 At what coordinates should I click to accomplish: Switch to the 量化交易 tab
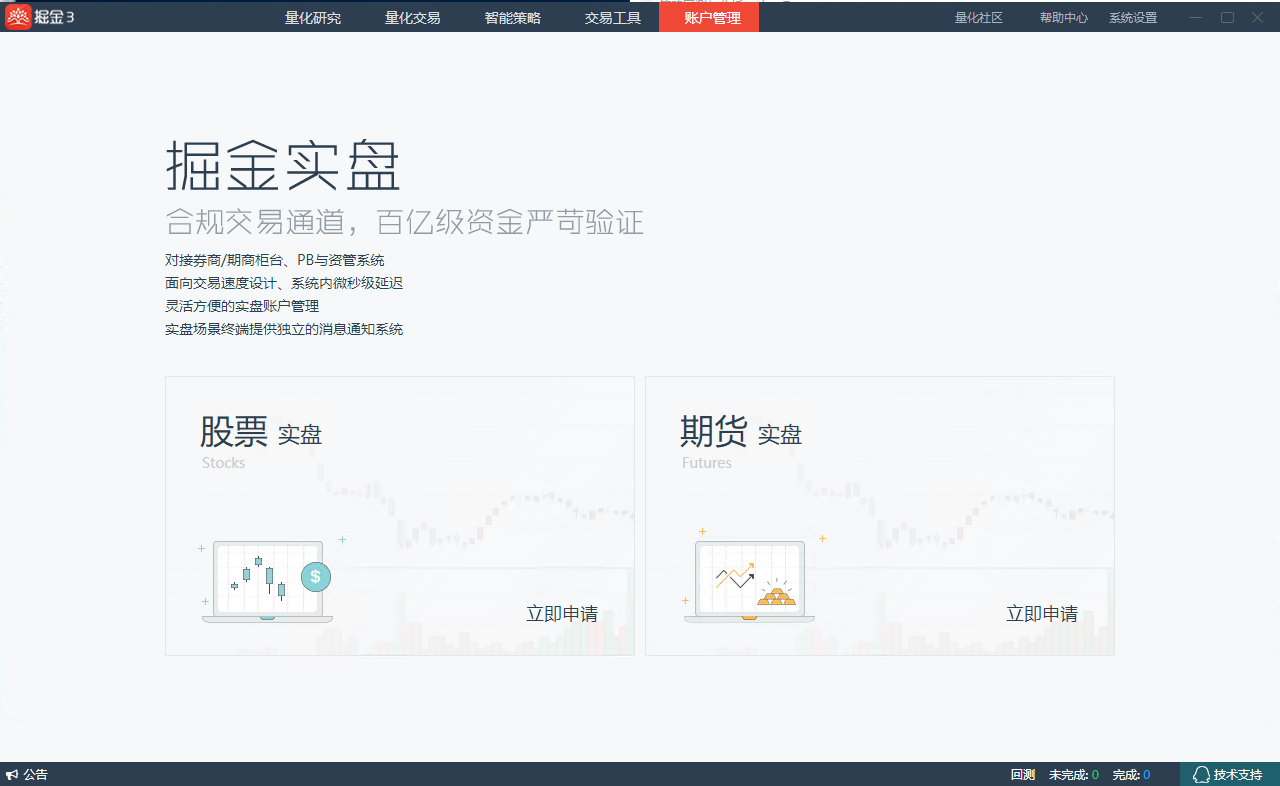tap(413, 18)
